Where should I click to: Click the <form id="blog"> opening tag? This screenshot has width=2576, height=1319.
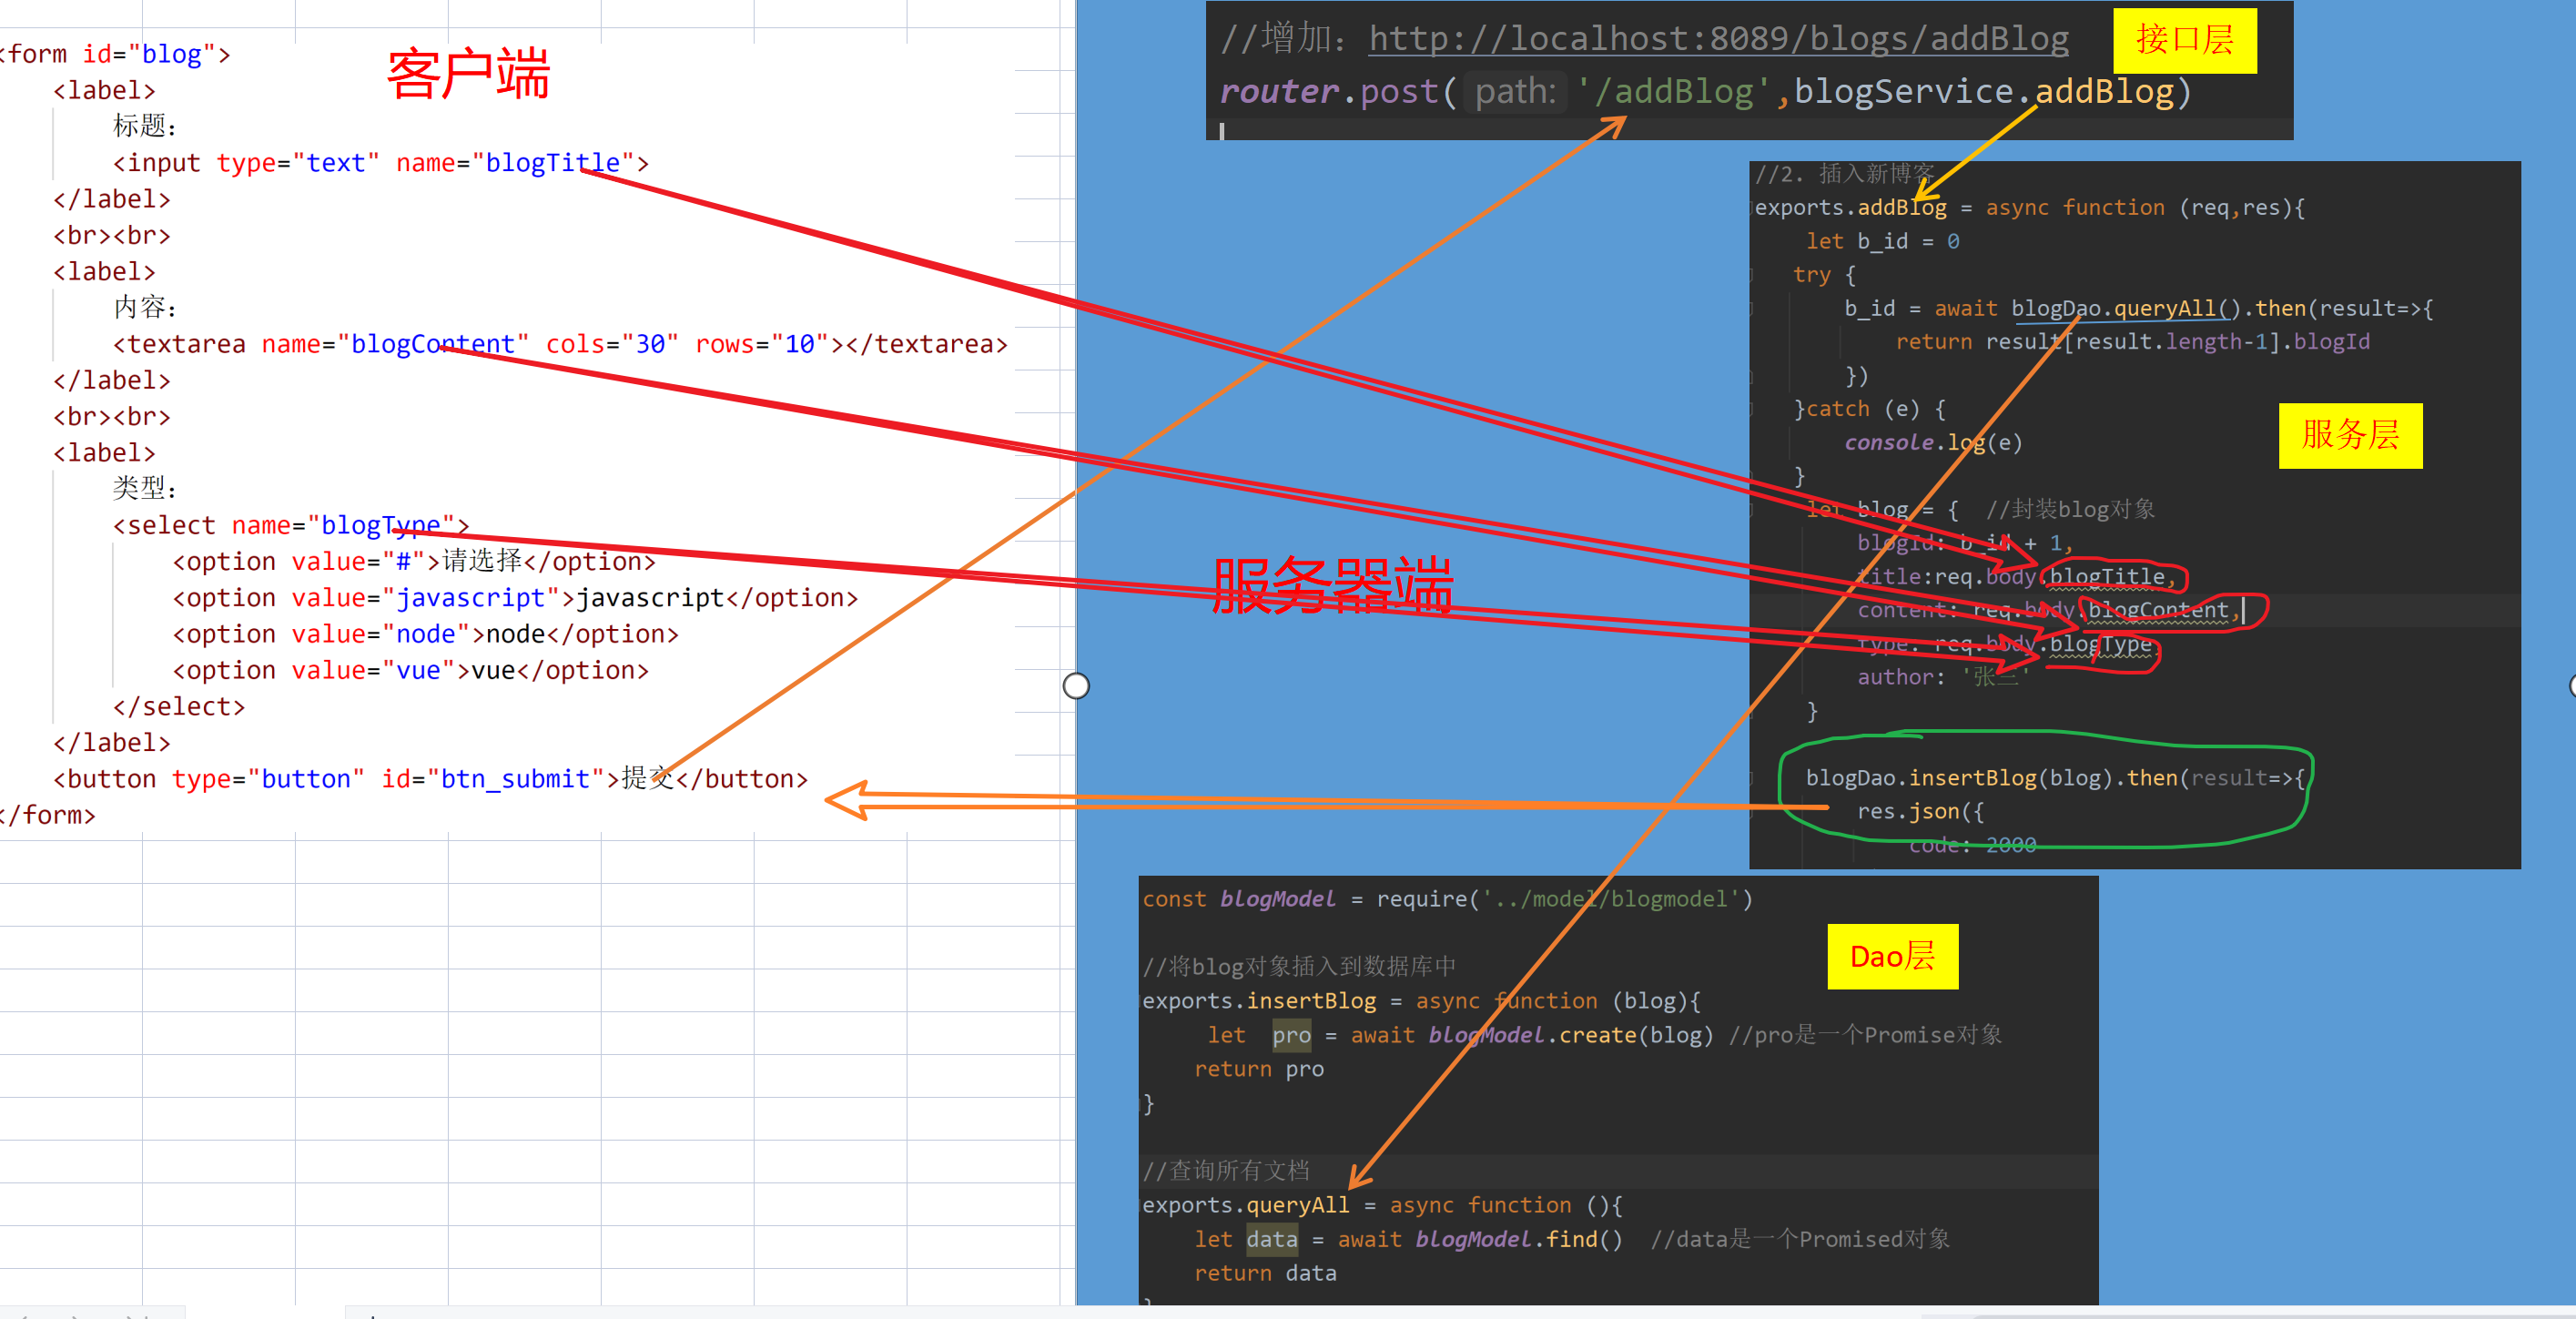(116, 54)
